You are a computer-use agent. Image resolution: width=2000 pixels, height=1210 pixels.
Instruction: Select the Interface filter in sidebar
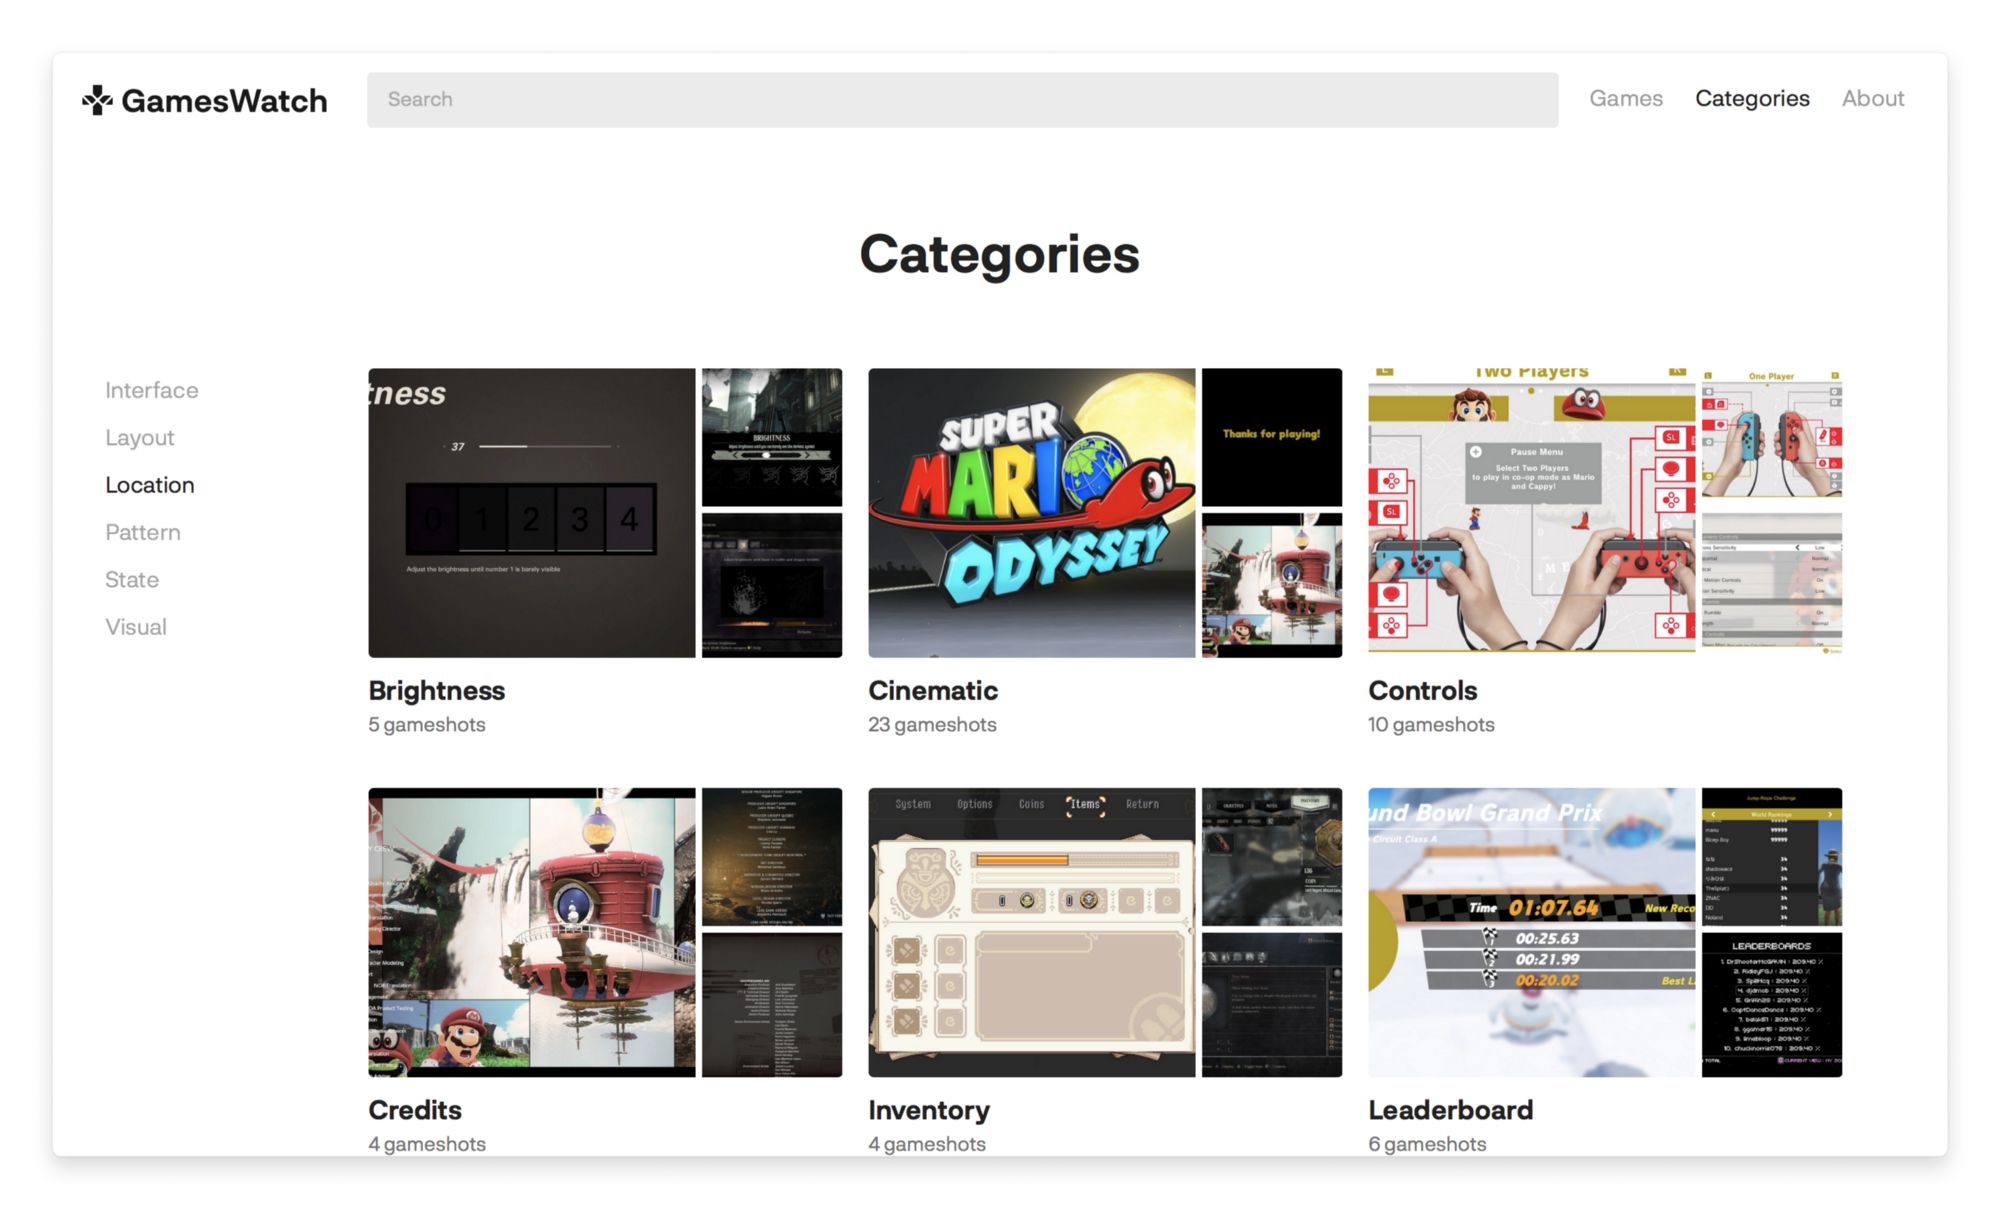point(151,390)
